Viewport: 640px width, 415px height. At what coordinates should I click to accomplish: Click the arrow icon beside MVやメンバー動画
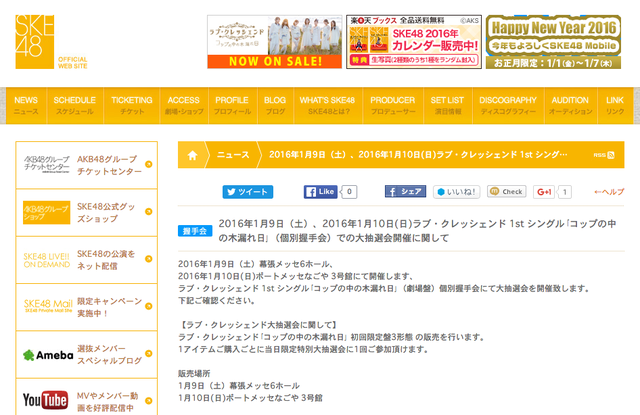click(x=149, y=401)
